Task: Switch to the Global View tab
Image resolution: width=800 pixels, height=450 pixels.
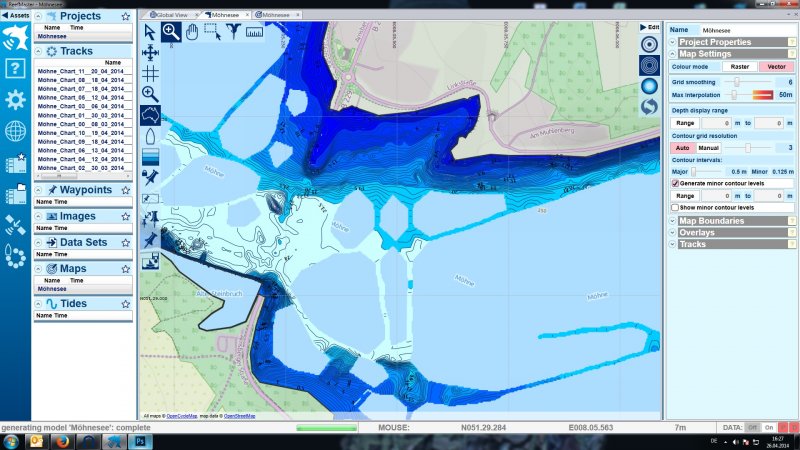Action: [x=173, y=16]
